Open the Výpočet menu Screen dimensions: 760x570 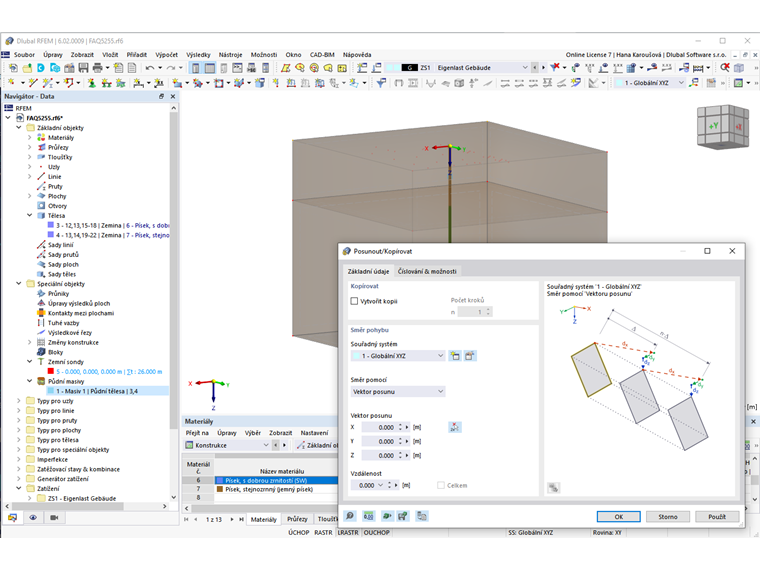coord(166,55)
